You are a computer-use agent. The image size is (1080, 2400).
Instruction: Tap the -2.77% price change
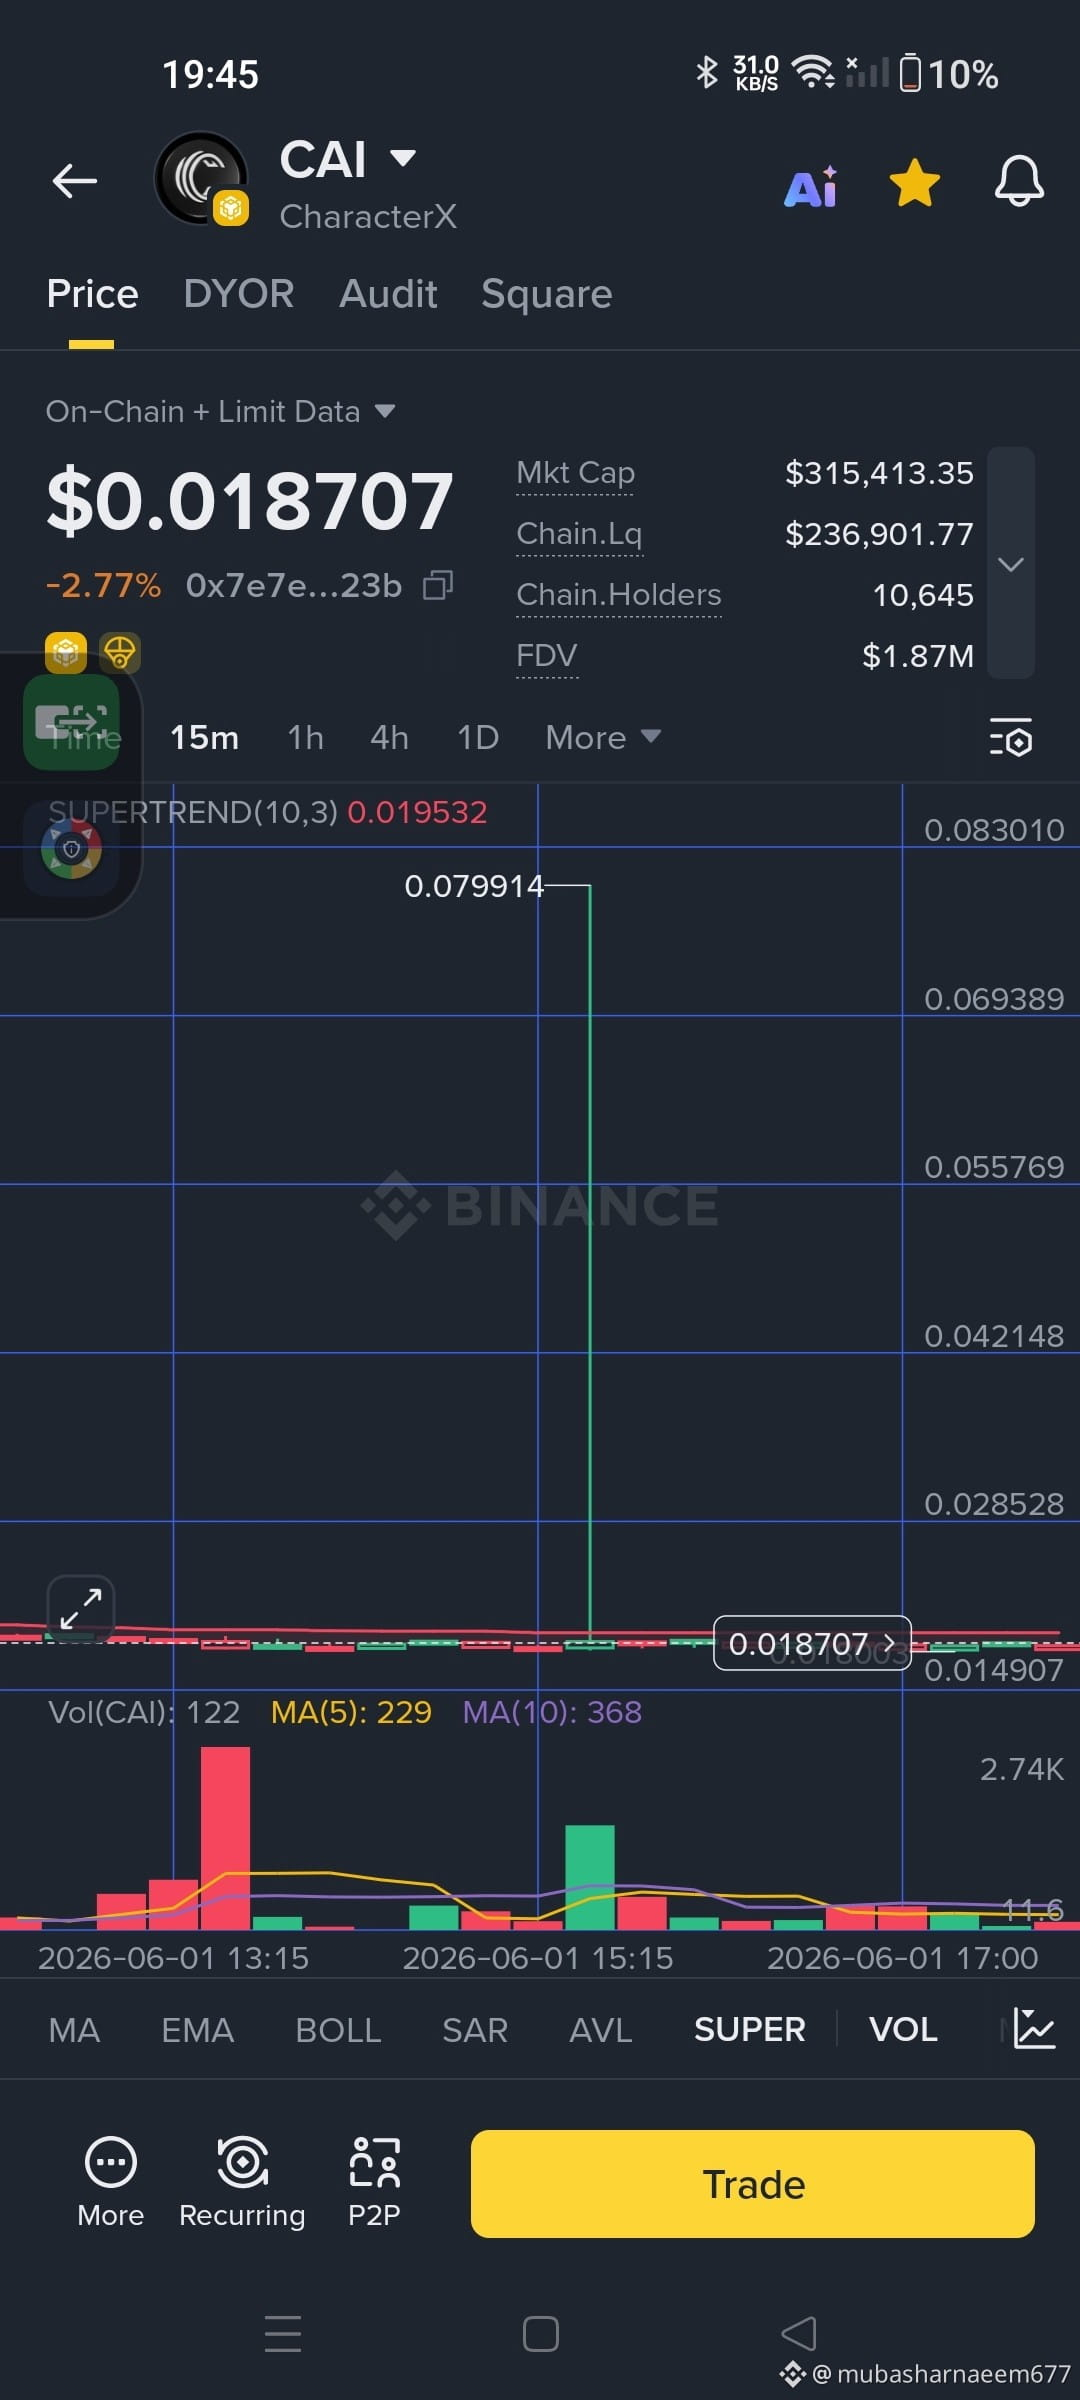103,585
